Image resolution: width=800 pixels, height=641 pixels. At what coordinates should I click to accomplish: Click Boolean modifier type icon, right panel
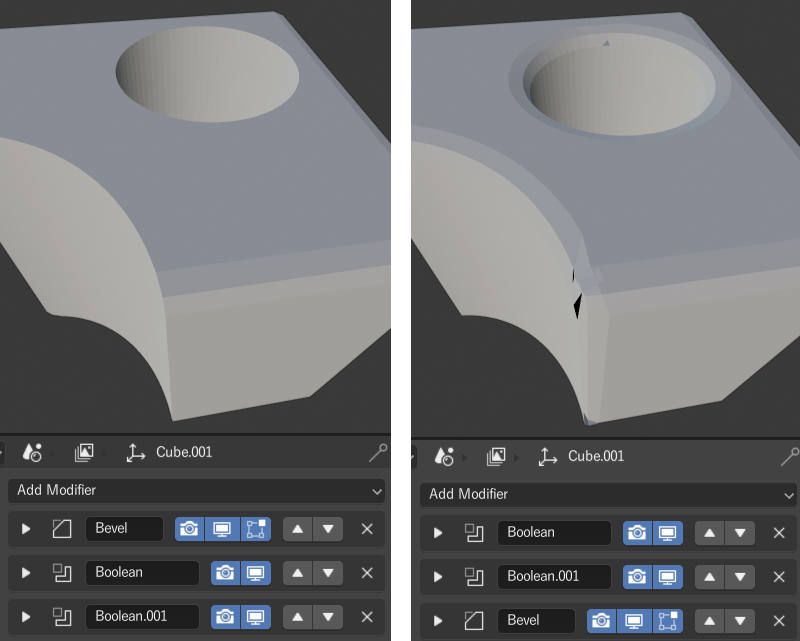[474, 533]
